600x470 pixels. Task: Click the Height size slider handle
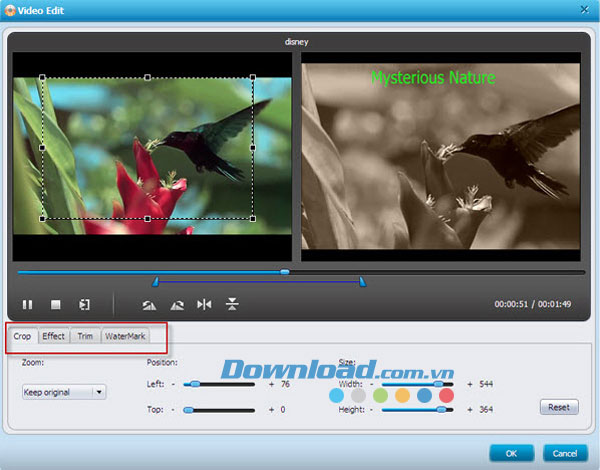click(441, 410)
